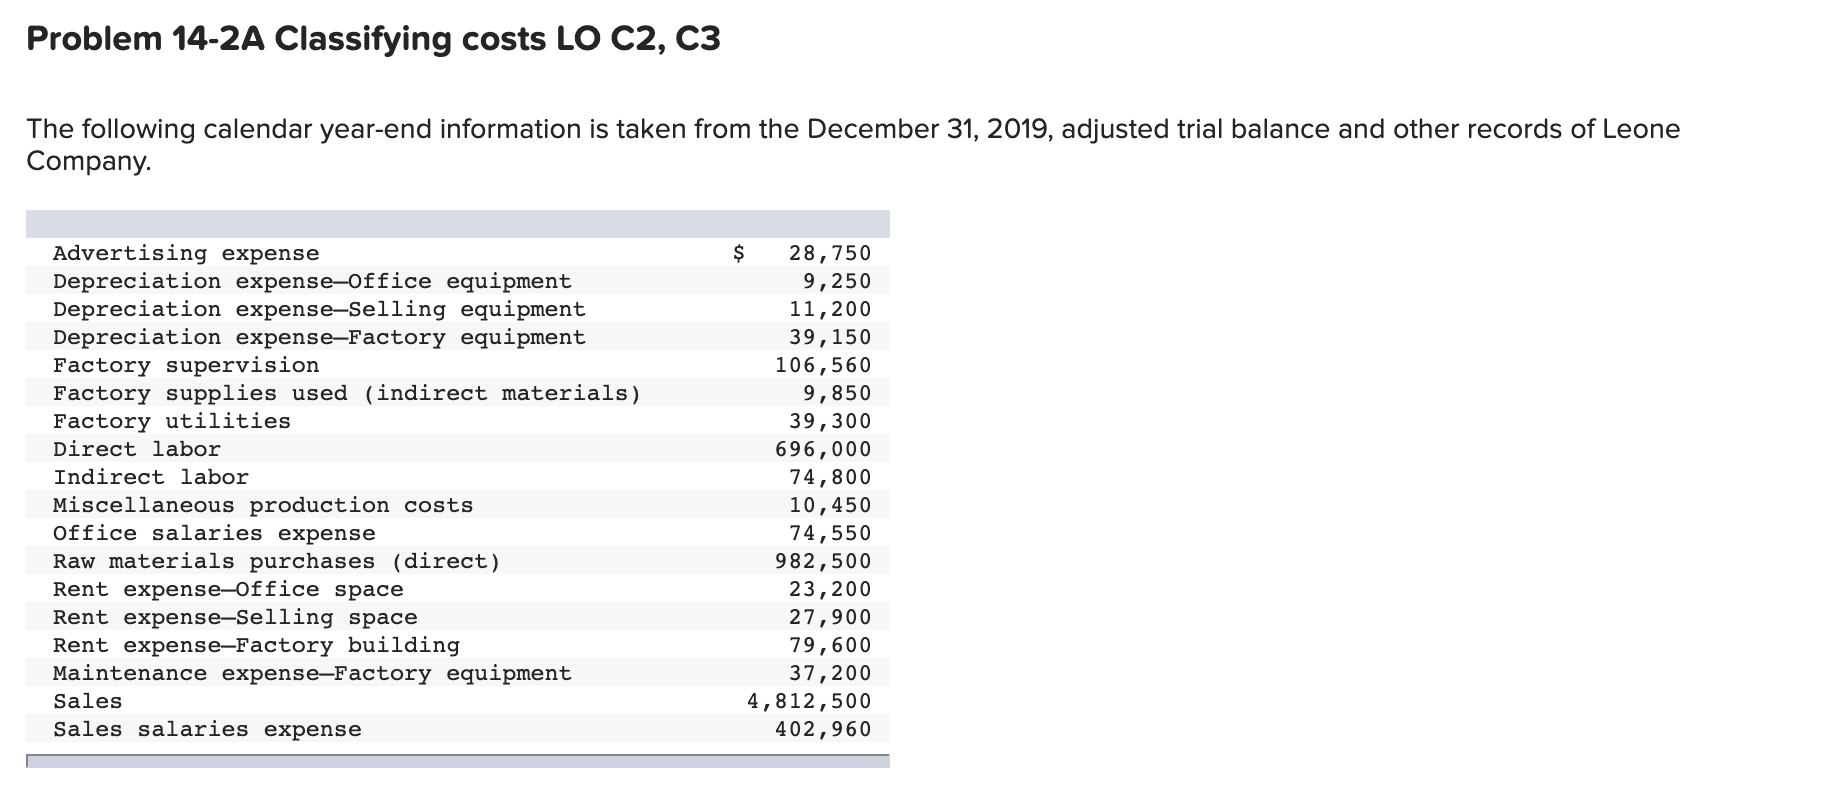
Task: Select "Depreciation expense—Office equipment" label
Action: click(x=312, y=282)
